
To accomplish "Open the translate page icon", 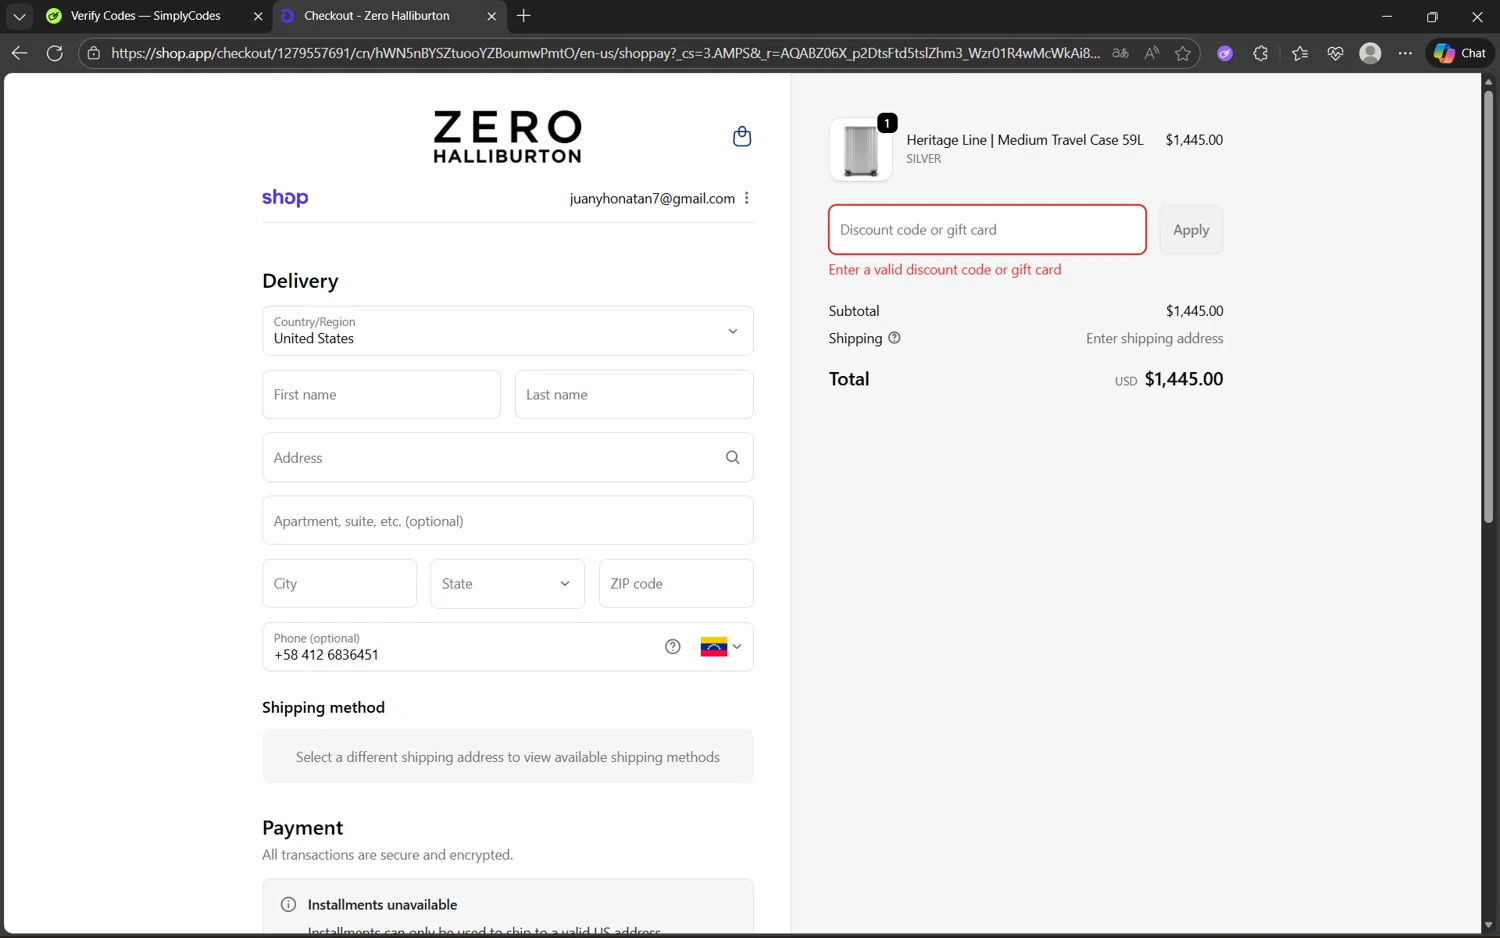I will 1121,53.
